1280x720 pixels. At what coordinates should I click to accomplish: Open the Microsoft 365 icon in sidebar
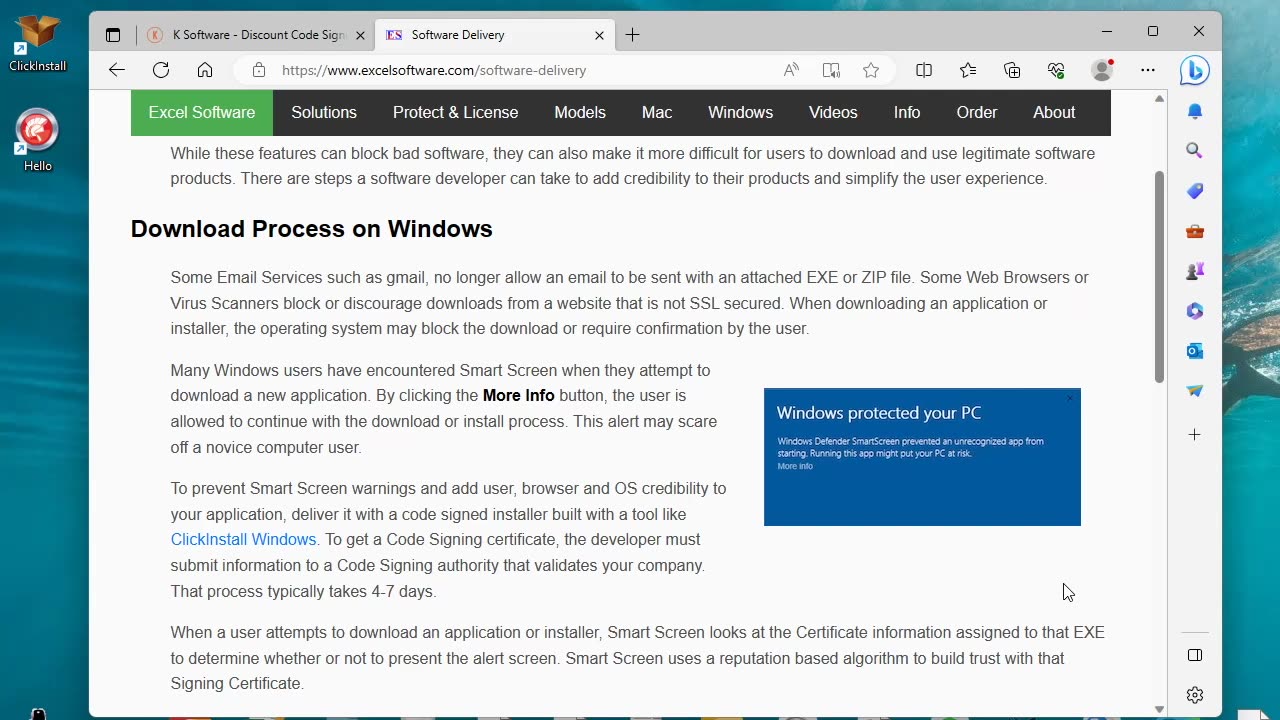coord(1195,311)
